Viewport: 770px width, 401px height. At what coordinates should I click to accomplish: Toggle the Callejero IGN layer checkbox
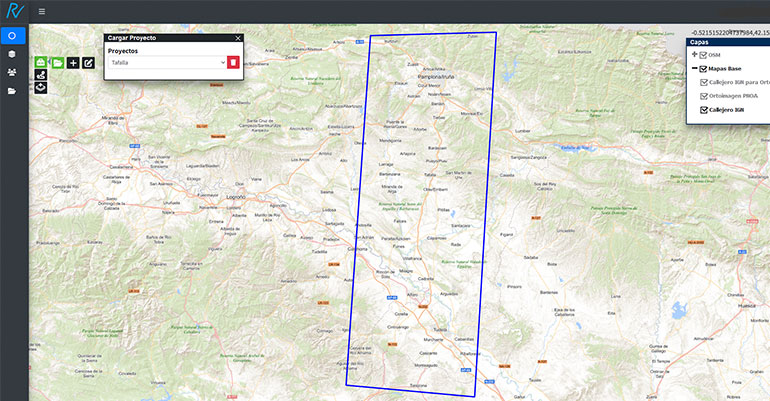[704, 110]
